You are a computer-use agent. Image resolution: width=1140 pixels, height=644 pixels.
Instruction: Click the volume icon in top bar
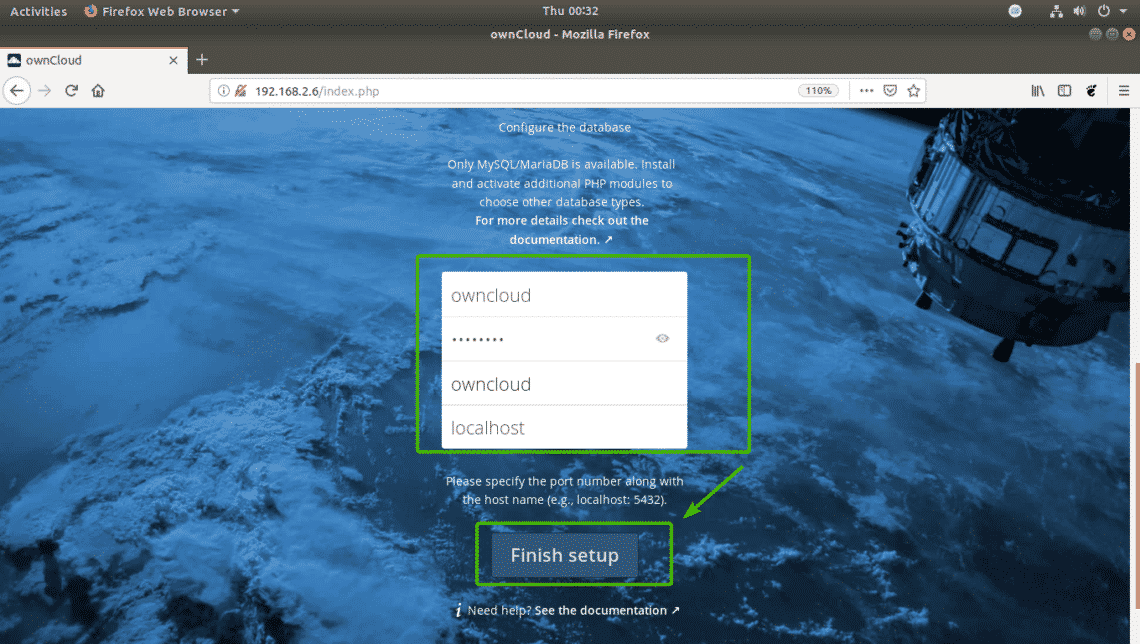coord(1080,11)
